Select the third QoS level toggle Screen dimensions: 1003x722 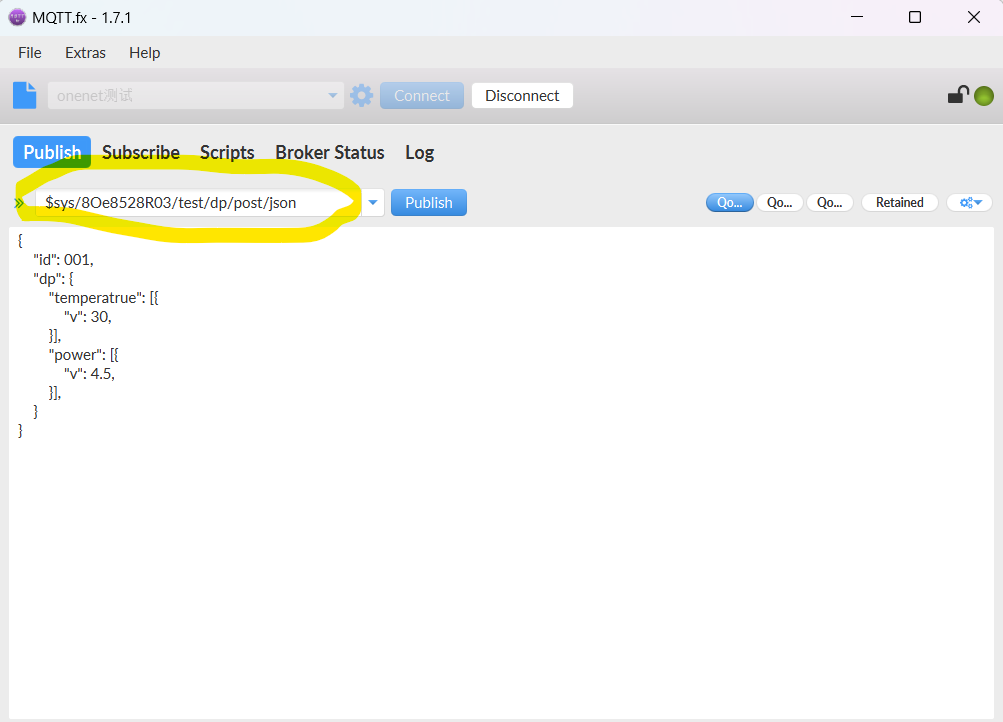click(830, 203)
